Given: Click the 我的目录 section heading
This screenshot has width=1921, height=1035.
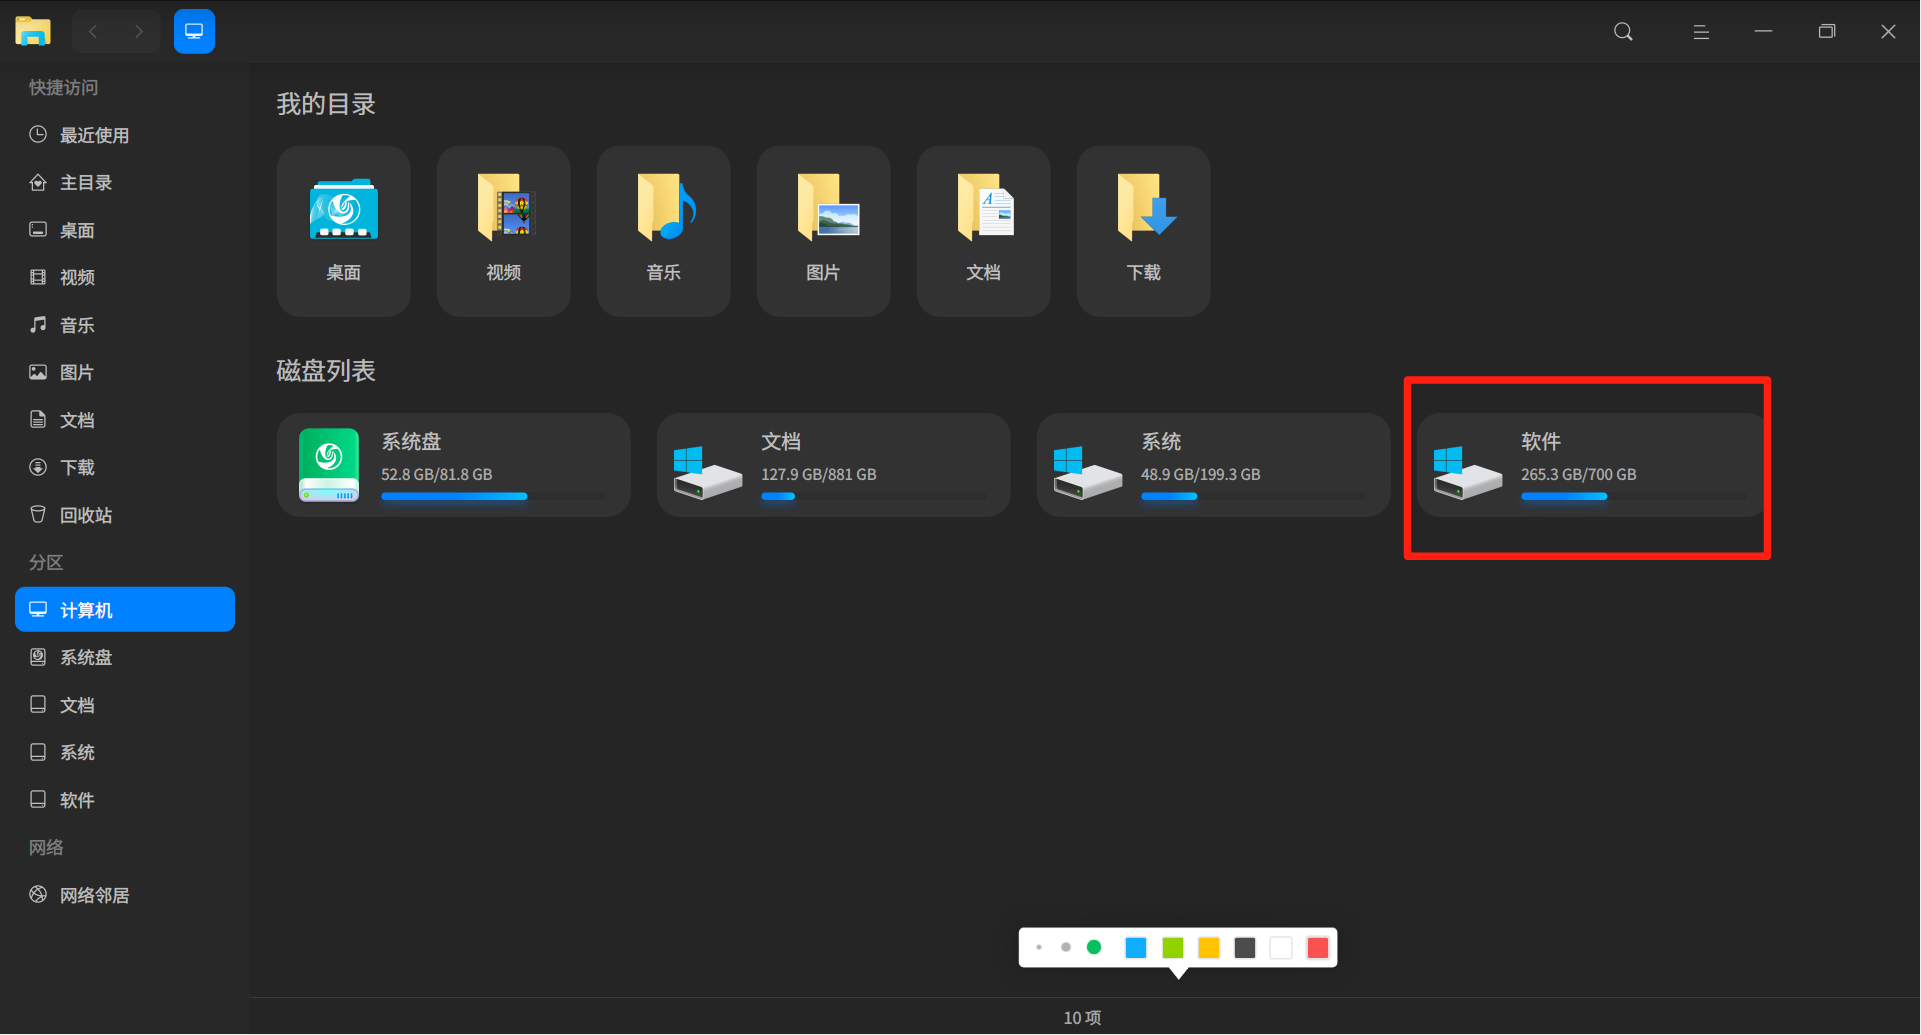Looking at the screenshot, I should tap(326, 104).
